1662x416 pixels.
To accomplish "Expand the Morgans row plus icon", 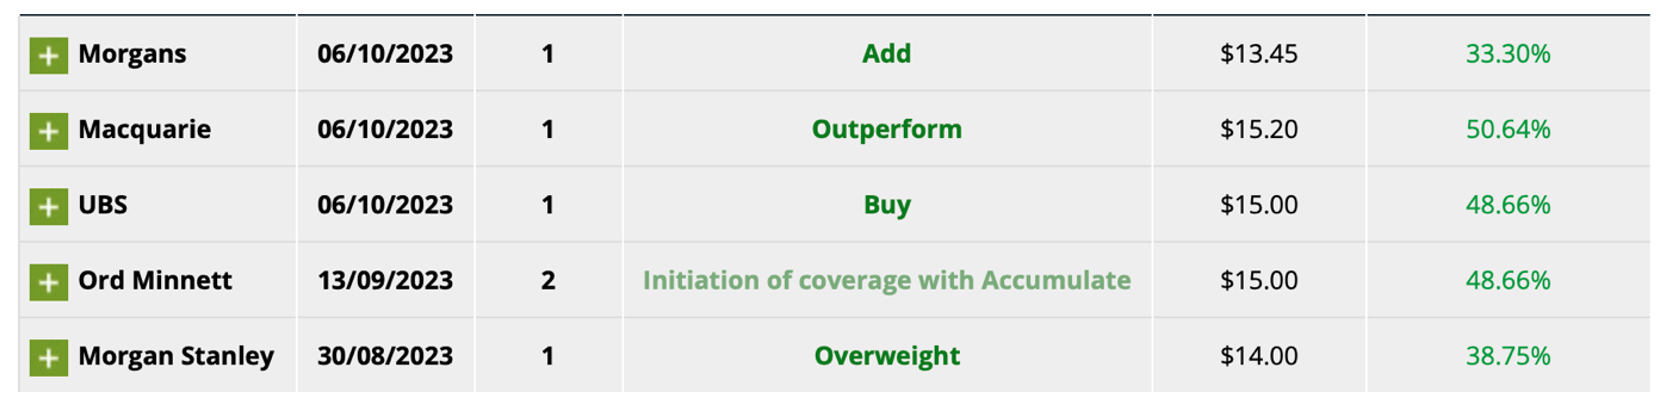I will click(x=48, y=55).
